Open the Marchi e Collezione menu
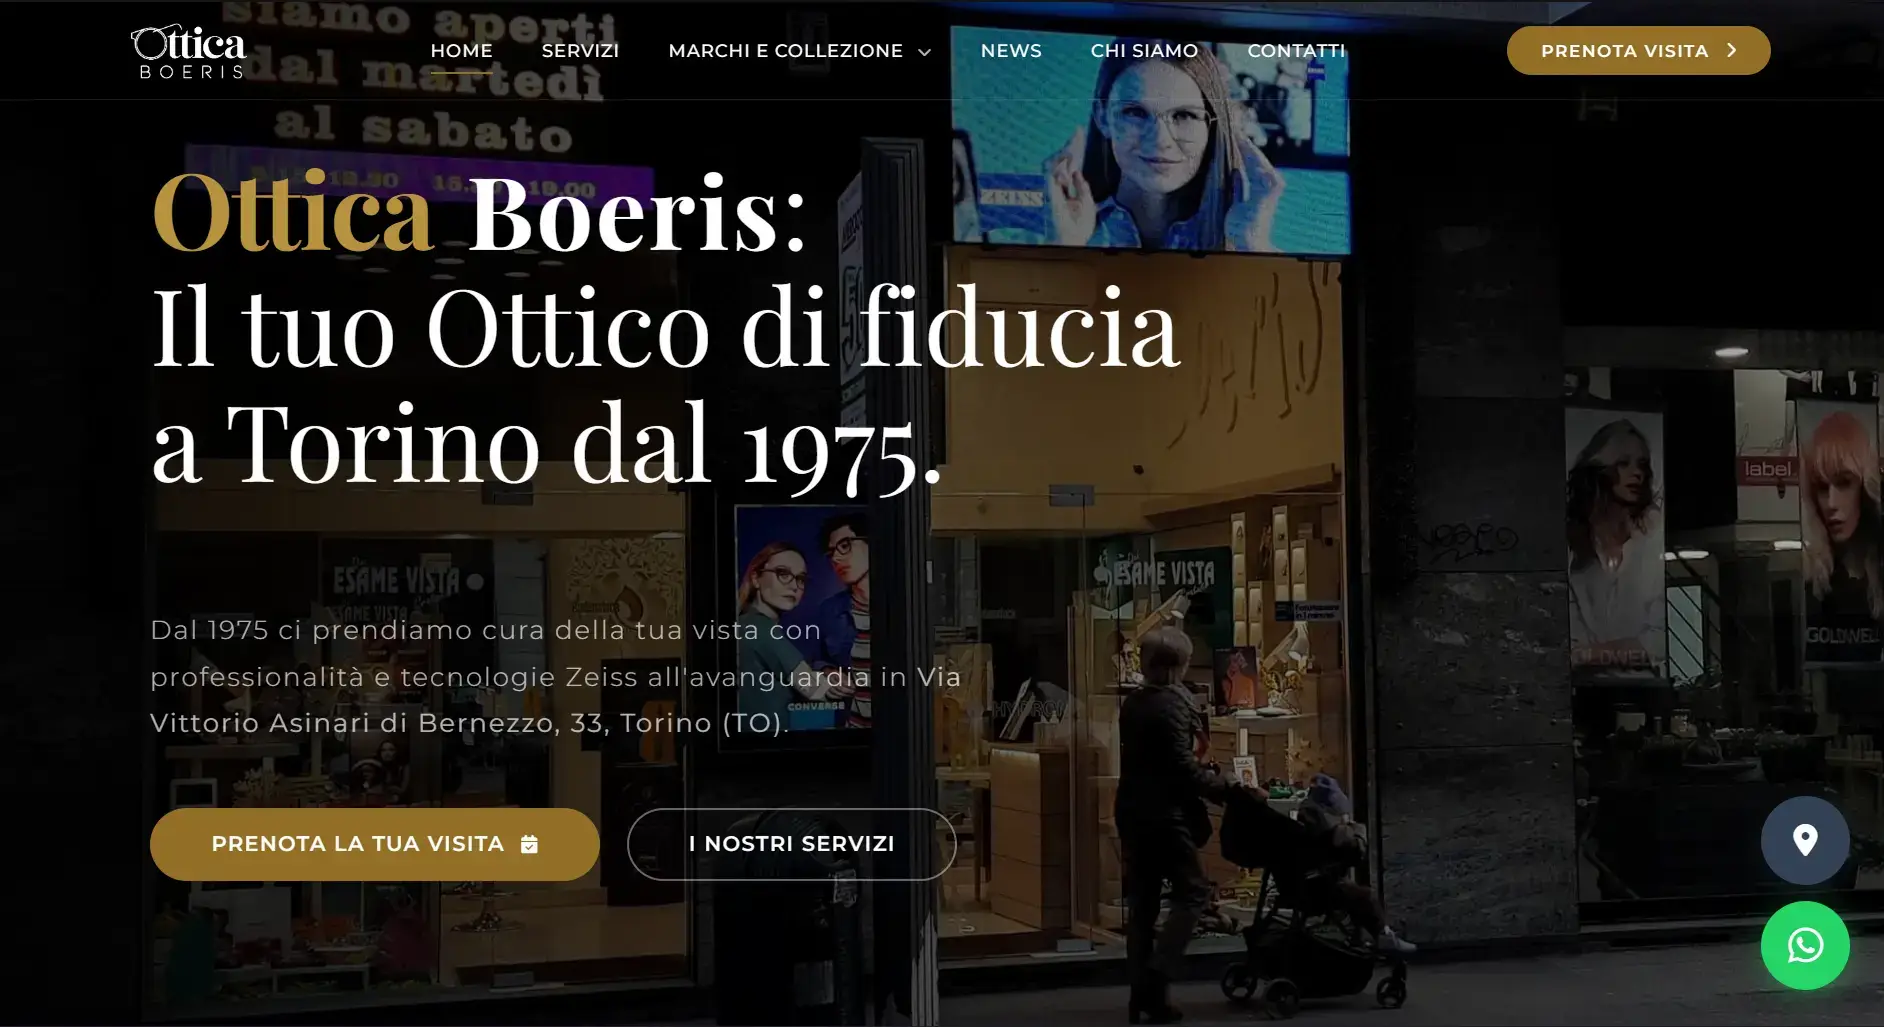Viewport: 1884px width, 1027px height. click(x=799, y=50)
